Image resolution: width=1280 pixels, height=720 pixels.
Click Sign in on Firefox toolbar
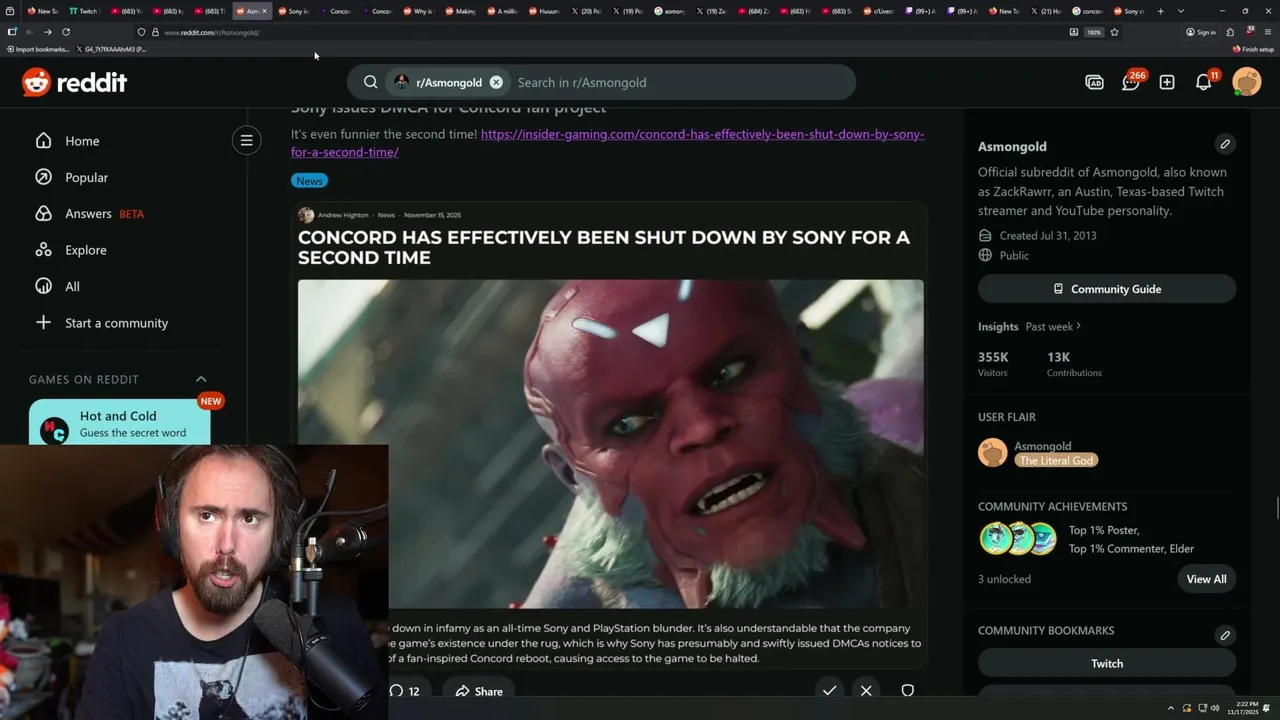(1201, 32)
